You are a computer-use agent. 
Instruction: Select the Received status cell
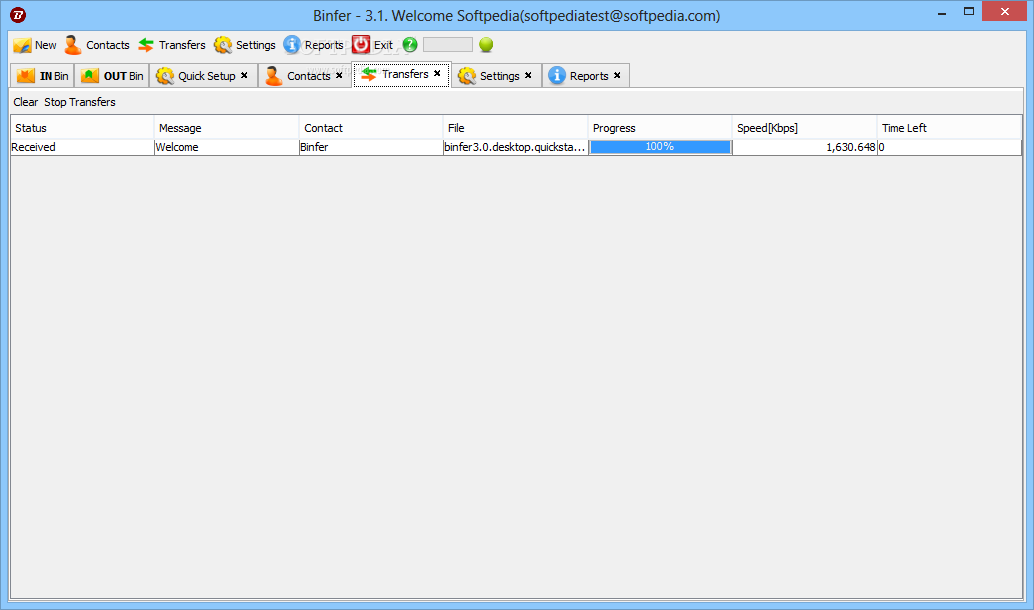point(82,147)
